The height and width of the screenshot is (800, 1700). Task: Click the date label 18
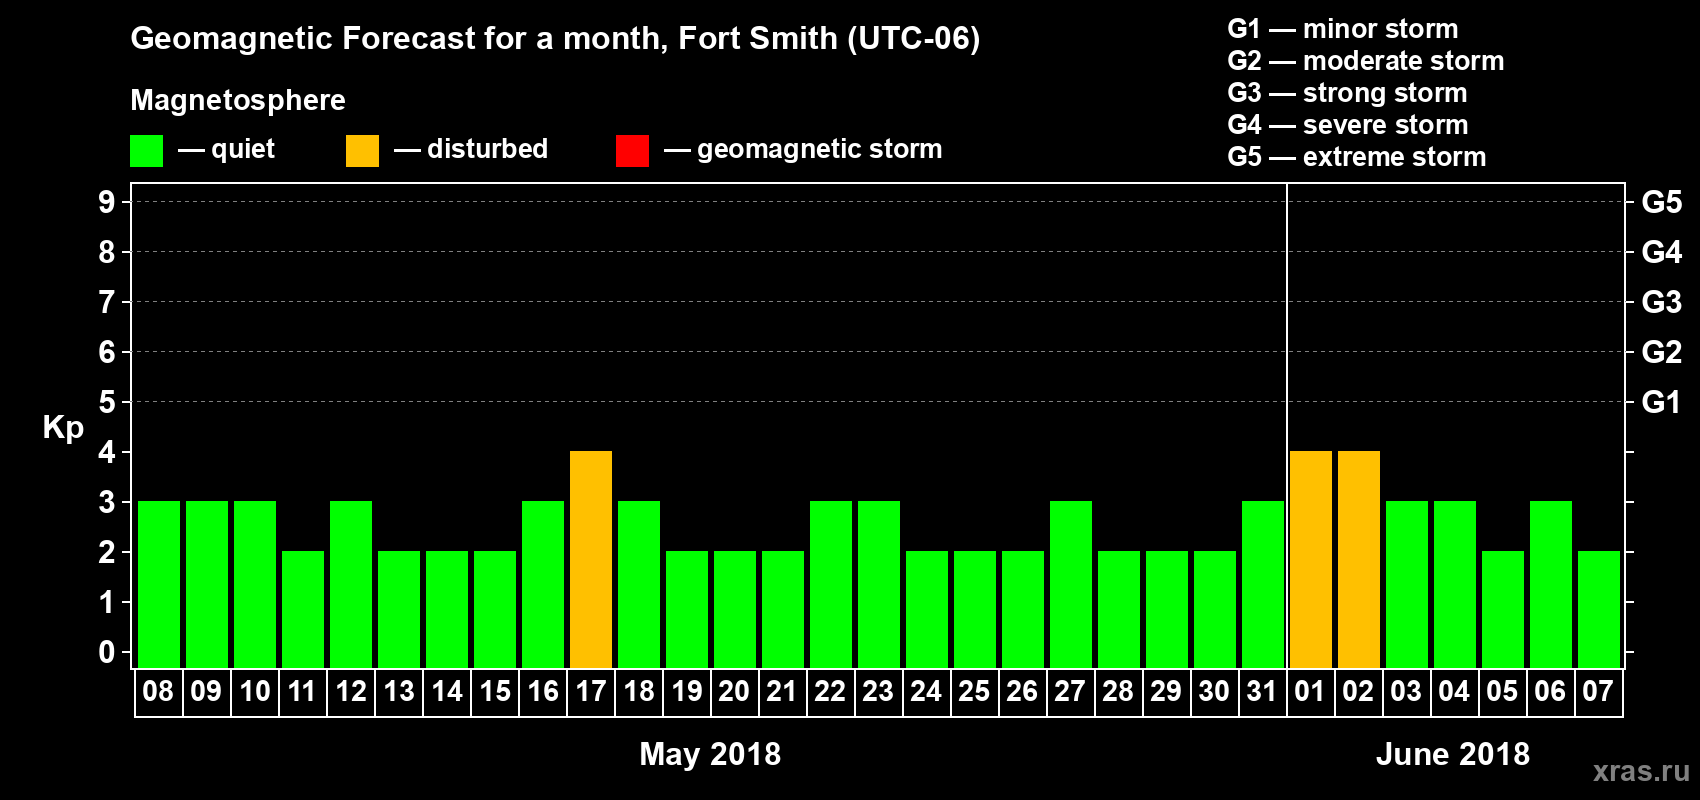pos(638,692)
